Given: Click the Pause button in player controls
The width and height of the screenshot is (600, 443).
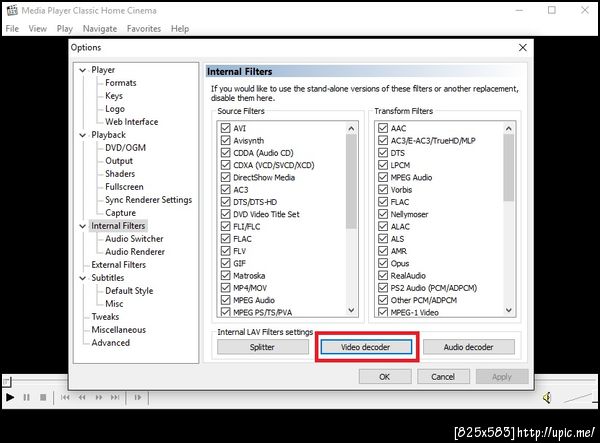Looking at the screenshot, I should pyautogui.click(x=26, y=397).
